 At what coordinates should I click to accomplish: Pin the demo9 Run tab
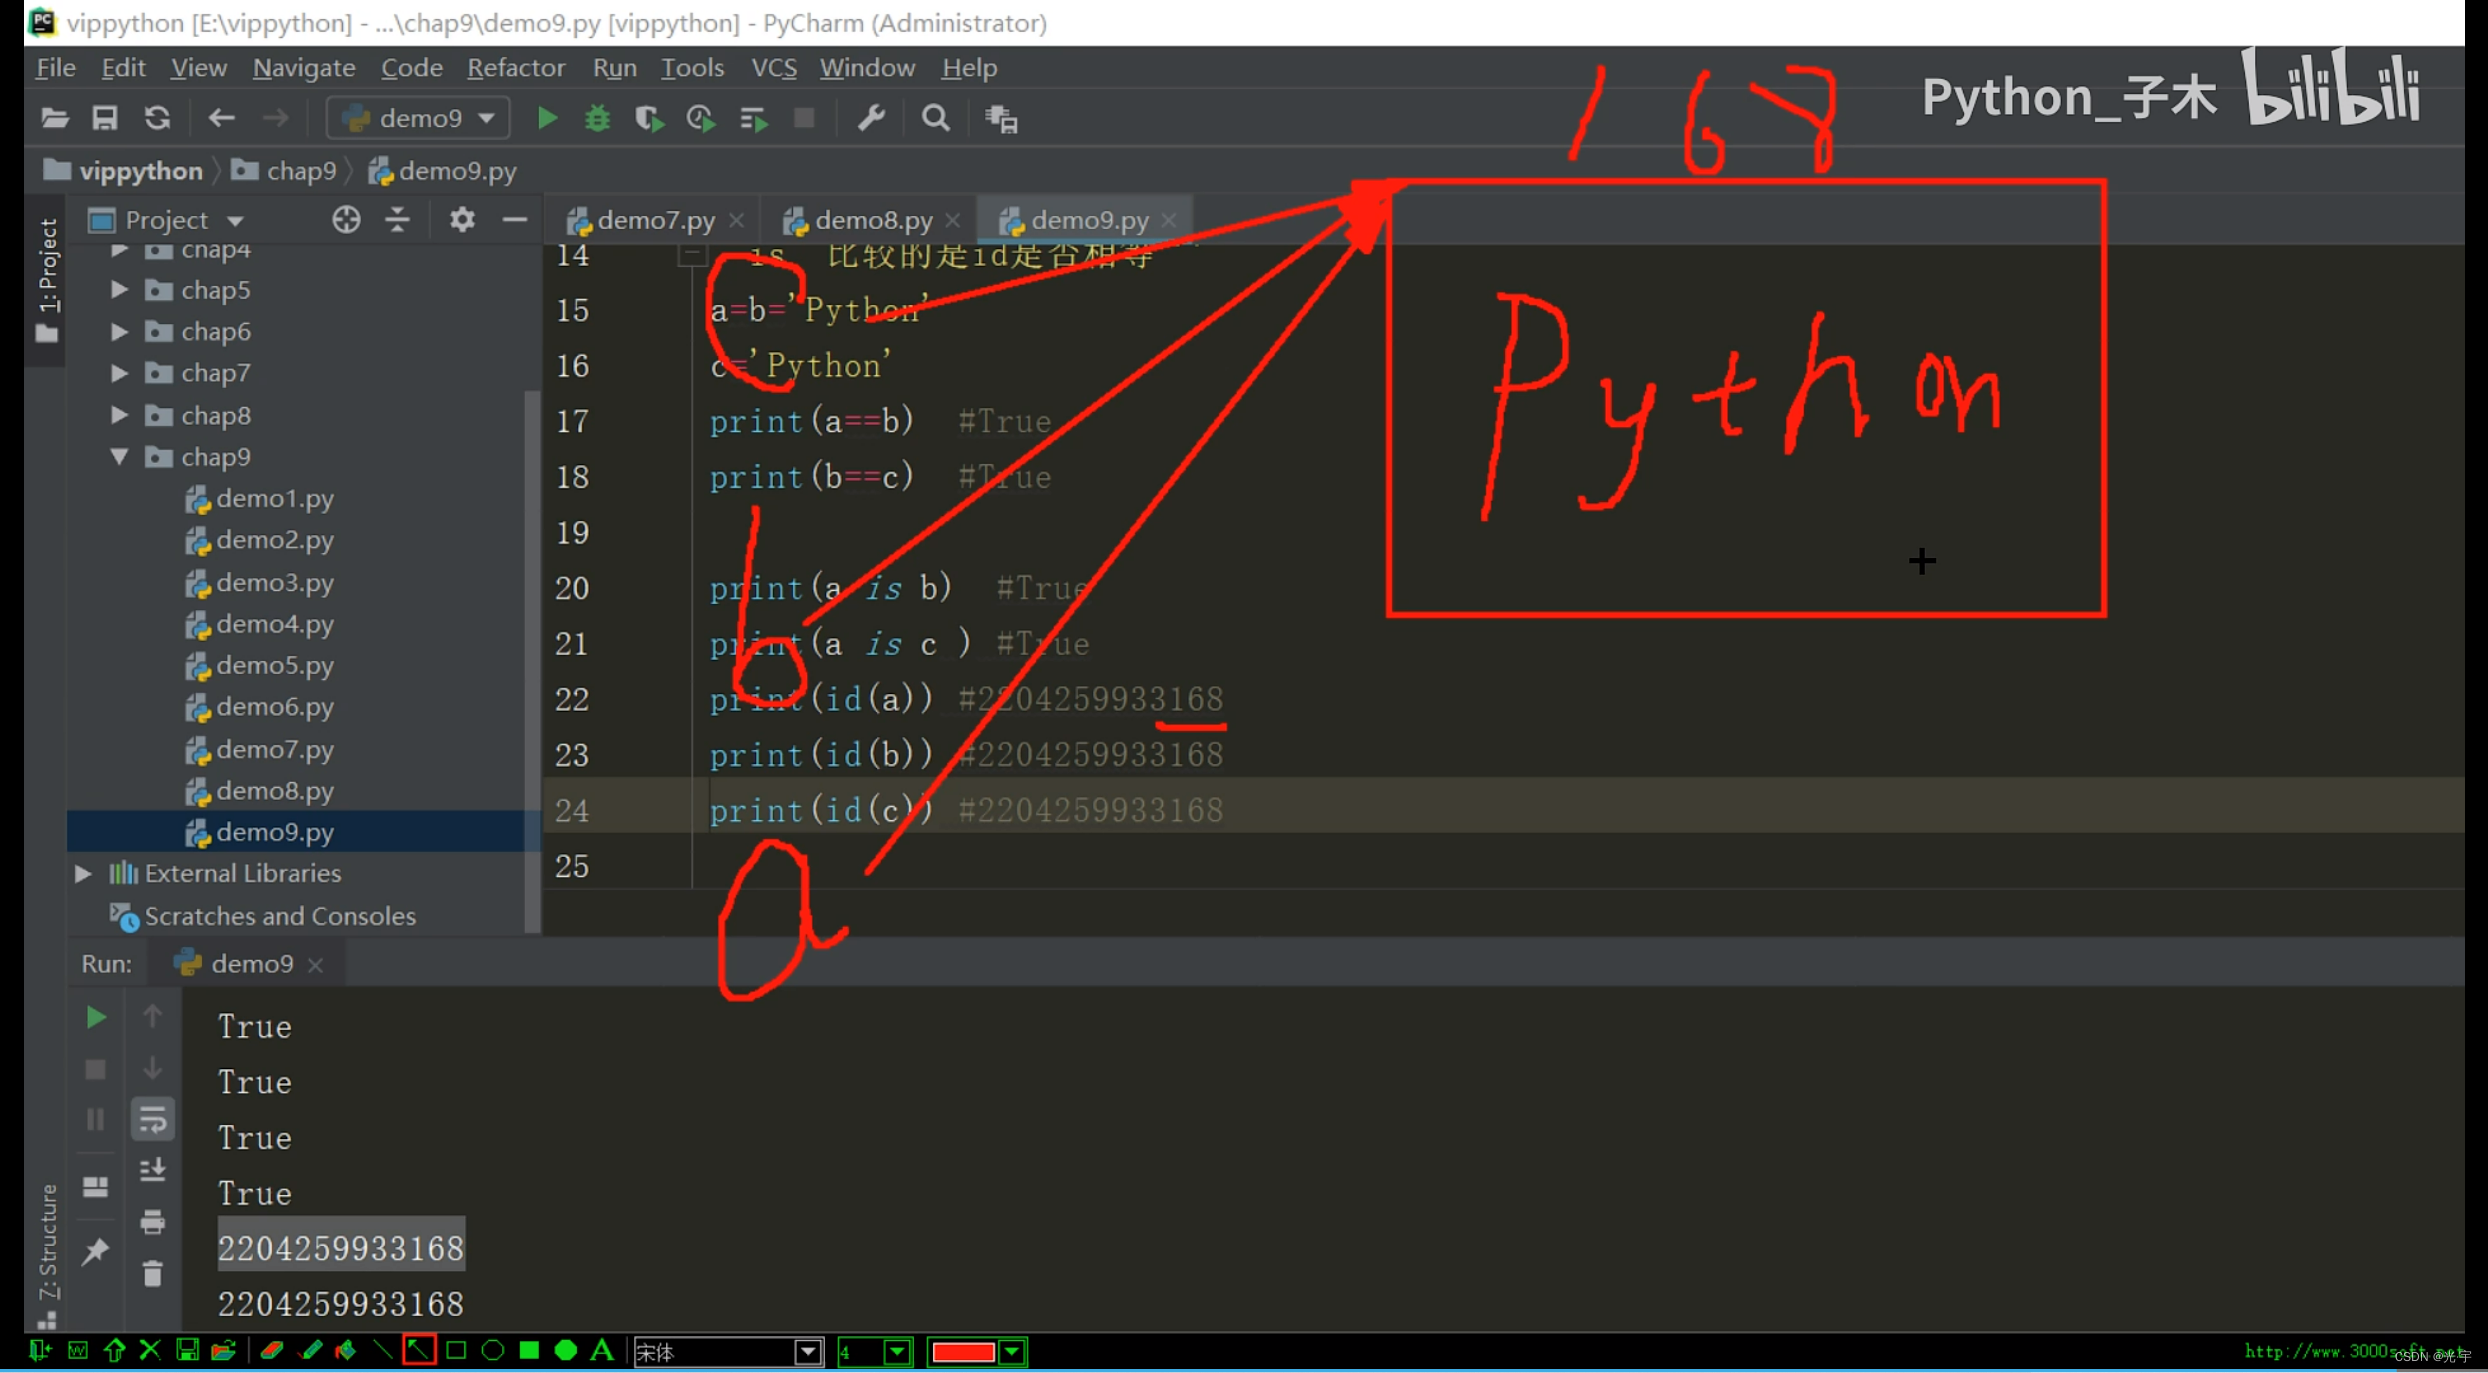click(x=96, y=1253)
